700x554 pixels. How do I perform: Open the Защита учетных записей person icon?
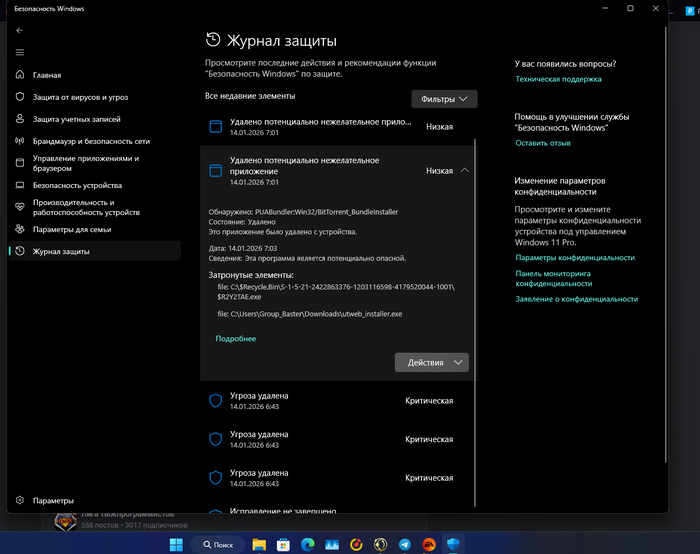point(20,119)
